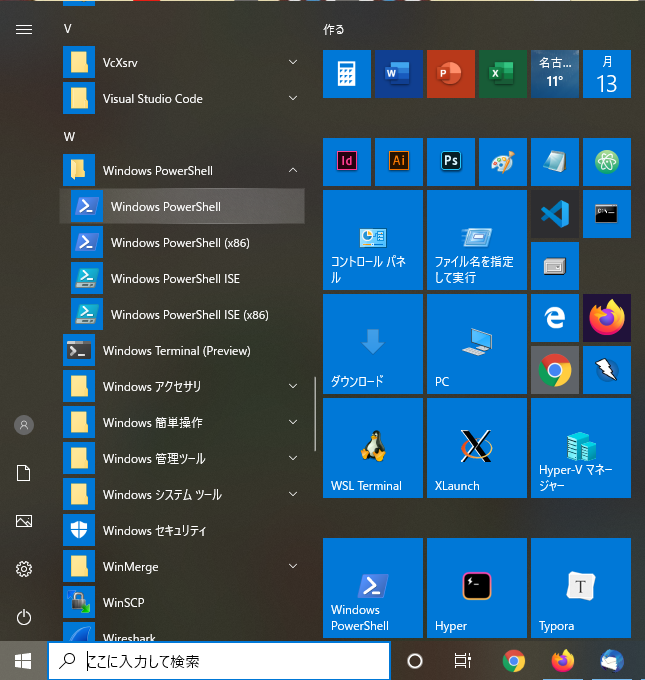Open the コントロール パネル tile
This screenshot has height=680, width=645.
[373, 240]
